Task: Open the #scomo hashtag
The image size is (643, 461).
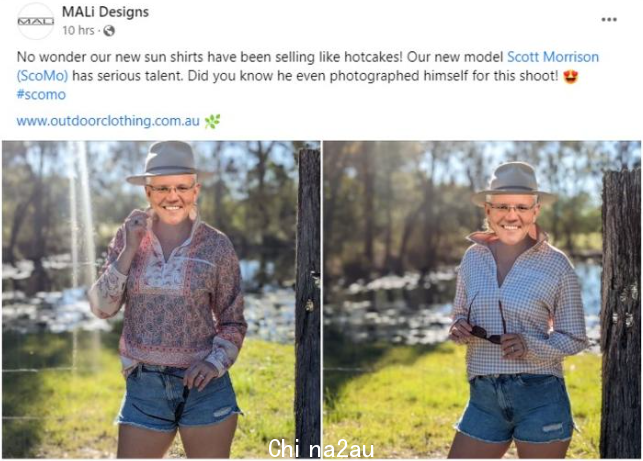Action: point(41,95)
